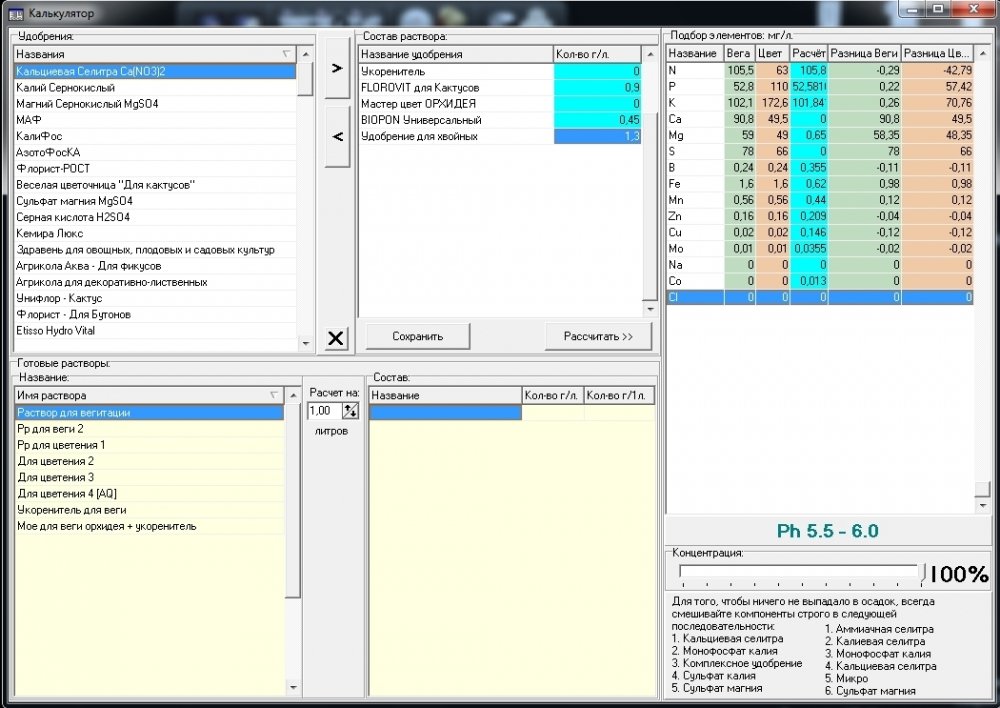The width and height of the screenshot is (1000, 708).
Task: Select the Ca row in elements table
Action: click(x=820, y=119)
